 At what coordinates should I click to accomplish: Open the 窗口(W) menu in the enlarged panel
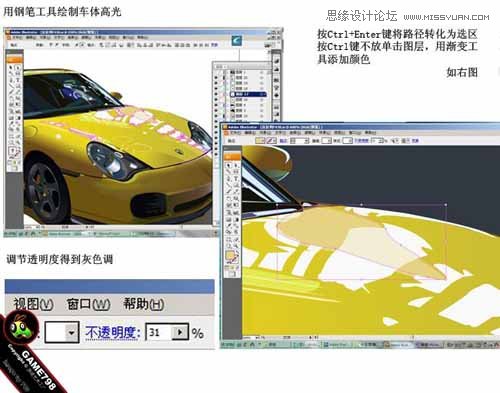point(88,304)
